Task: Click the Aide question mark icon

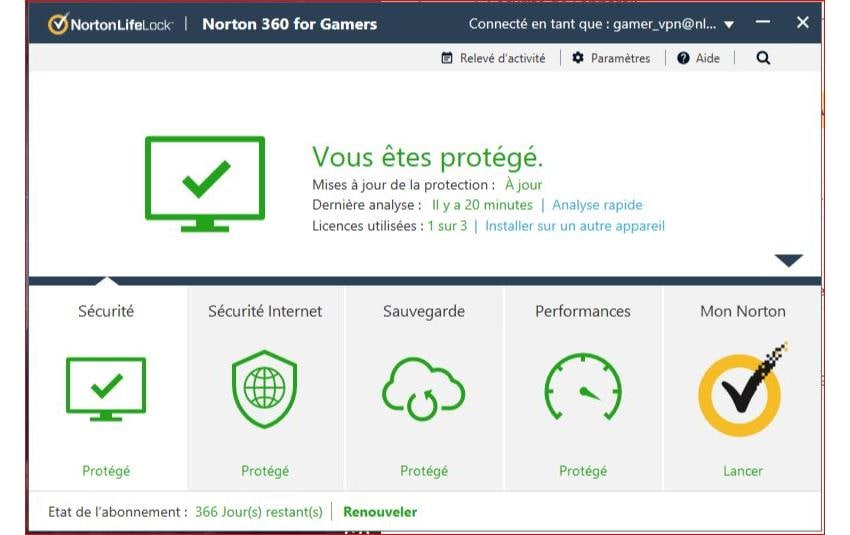Action: [683, 58]
